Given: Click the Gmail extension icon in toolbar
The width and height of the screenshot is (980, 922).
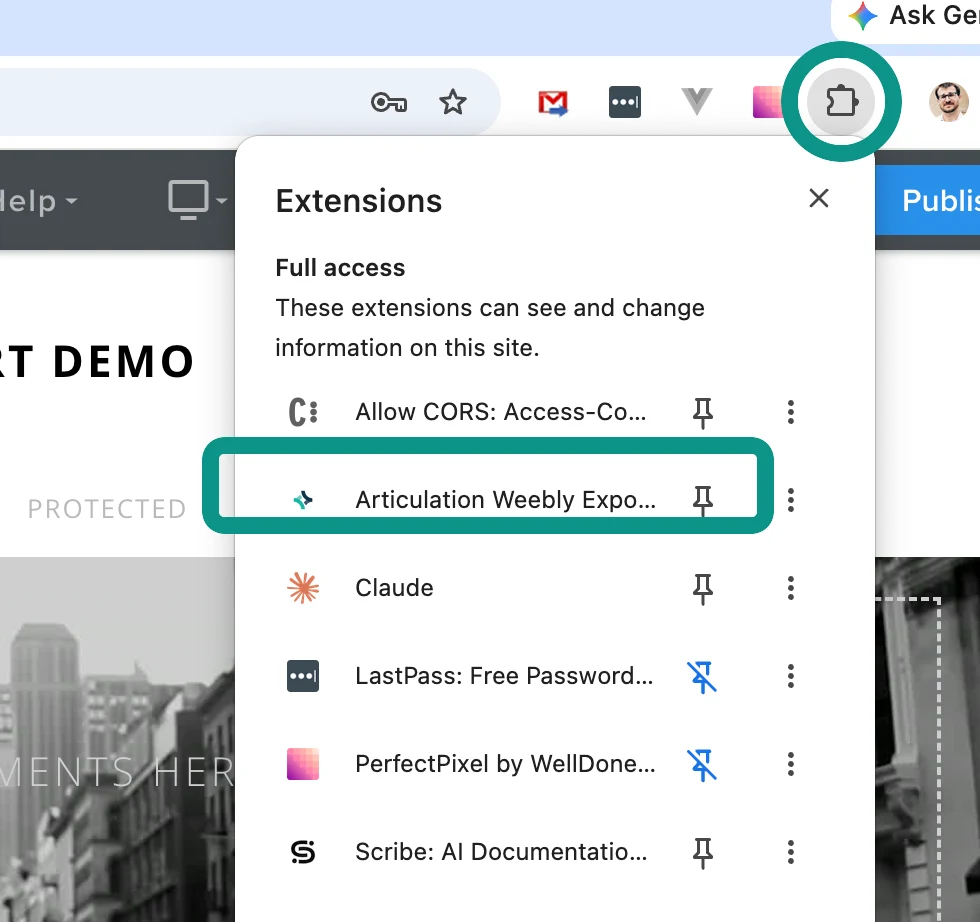Looking at the screenshot, I should tap(553, 103).
